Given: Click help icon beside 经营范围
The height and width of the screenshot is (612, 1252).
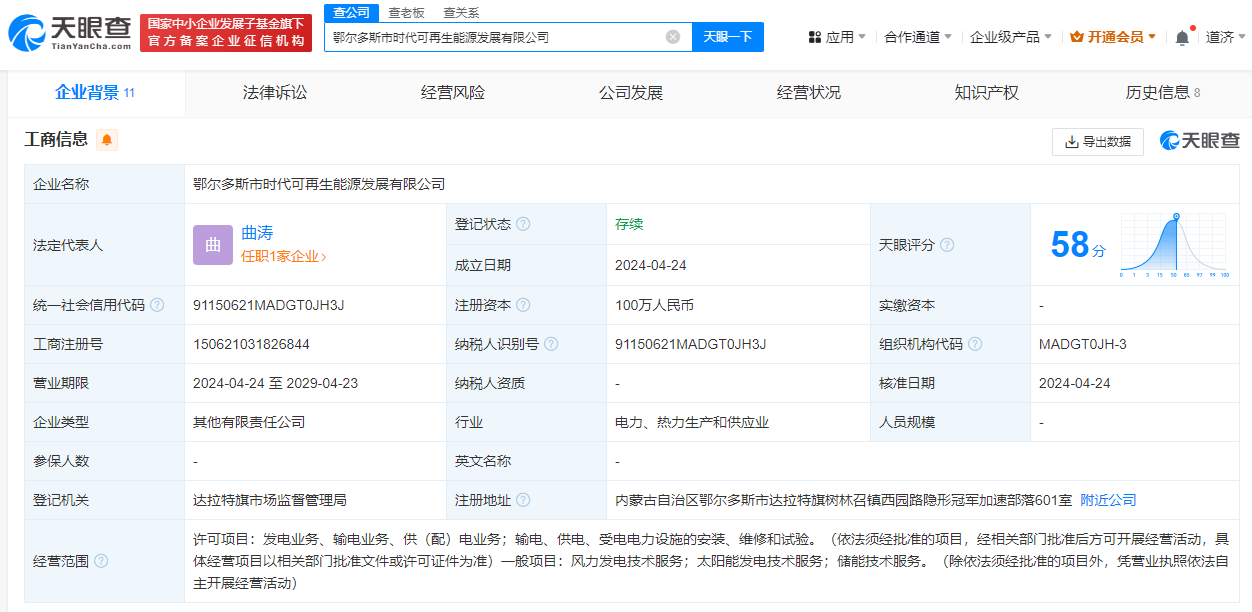Looking at the screenshot, I should (x=101, y=561).
